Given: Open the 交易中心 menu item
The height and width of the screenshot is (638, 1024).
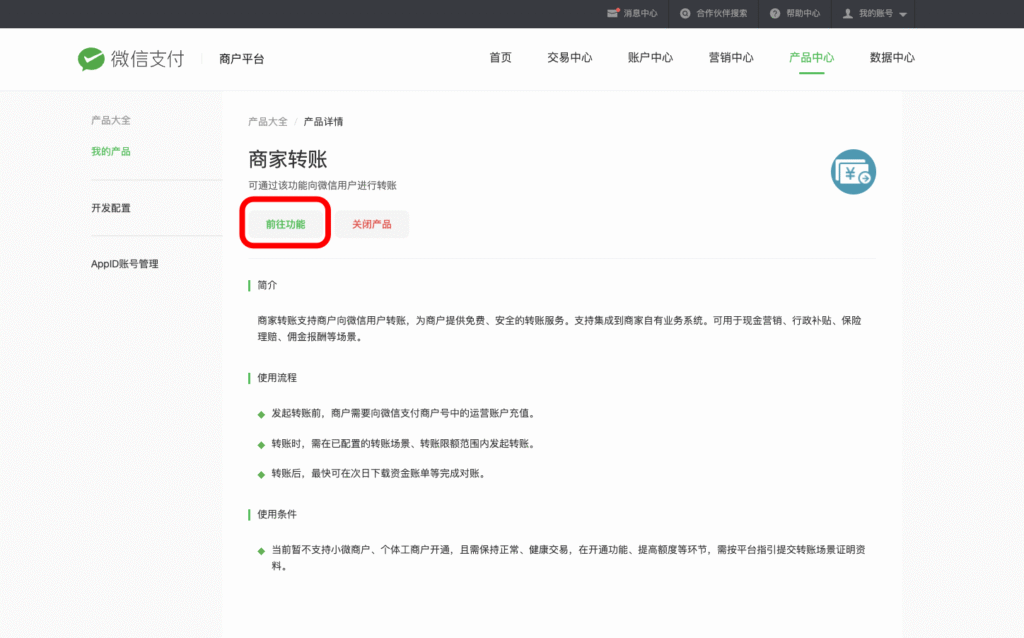Looking at the screenshot, I should (569, 58).
